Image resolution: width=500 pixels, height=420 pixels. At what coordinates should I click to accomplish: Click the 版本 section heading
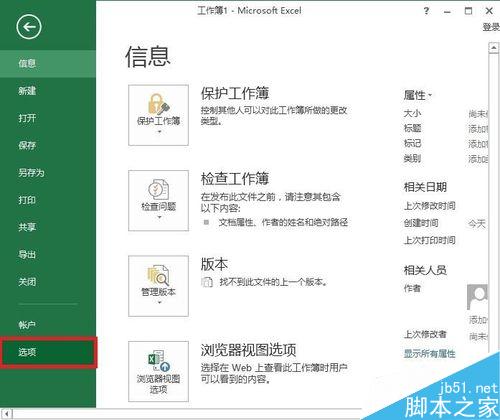pyautogui.click(x=214, y=264)
